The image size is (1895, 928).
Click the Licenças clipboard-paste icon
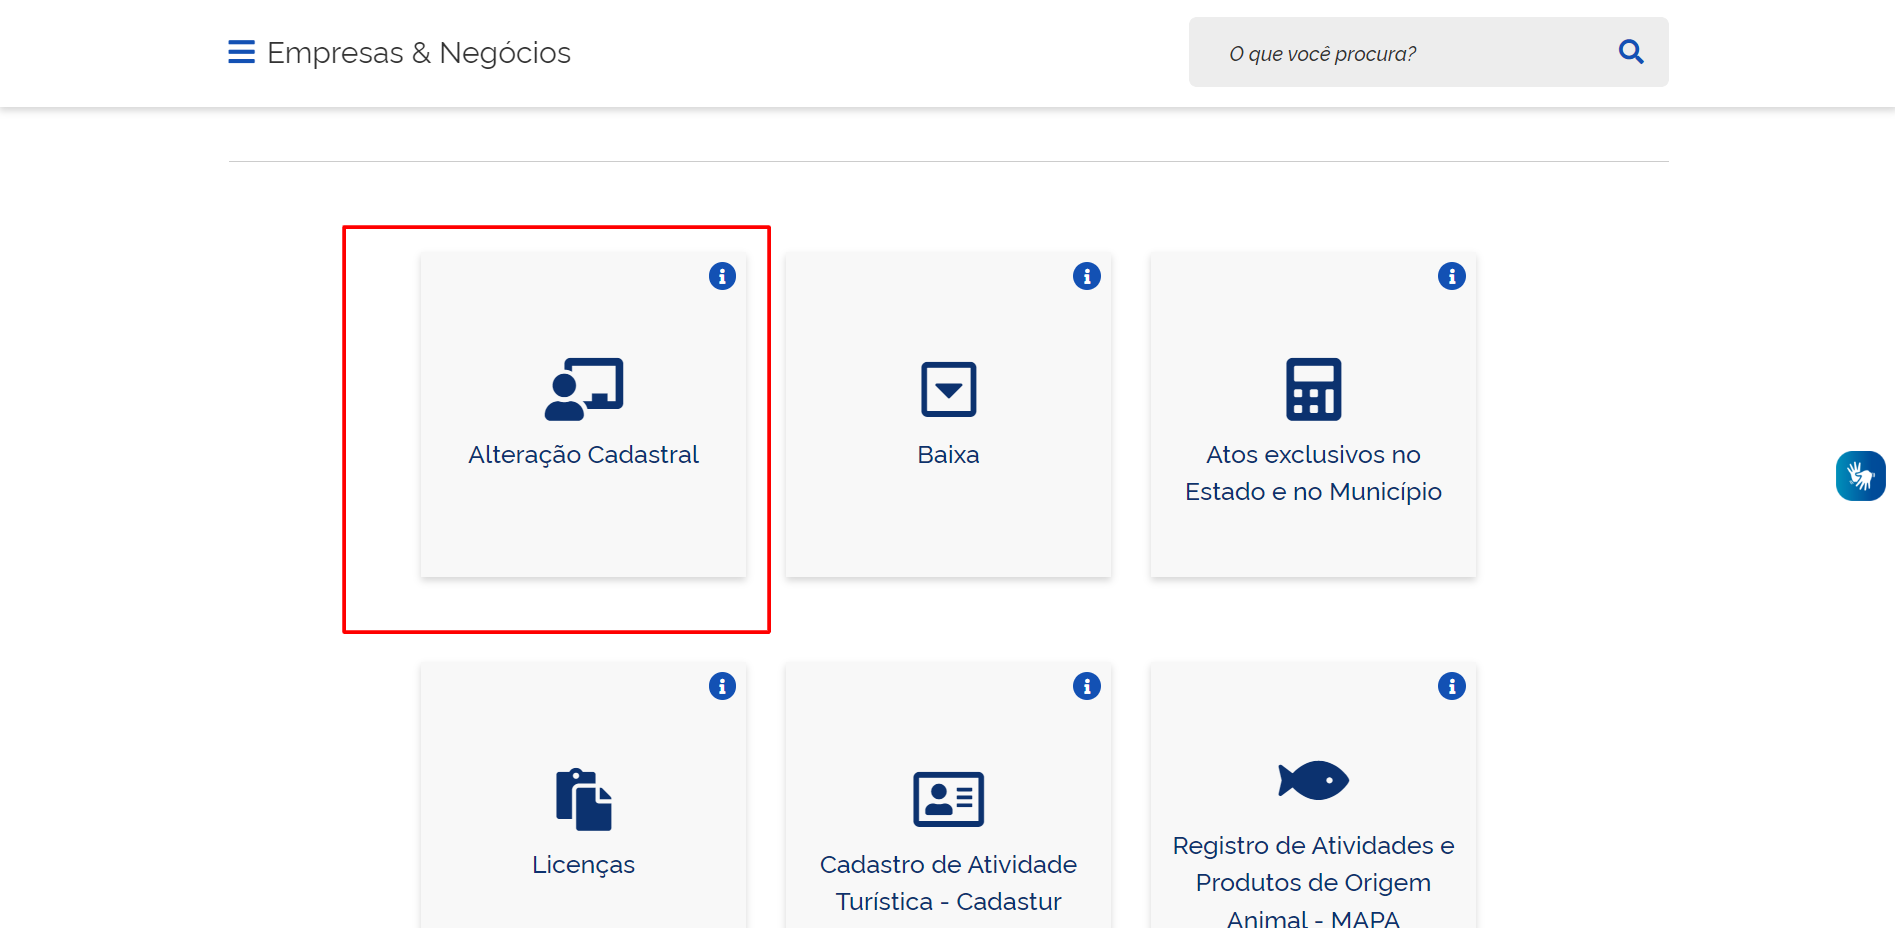tap(584, 799)
